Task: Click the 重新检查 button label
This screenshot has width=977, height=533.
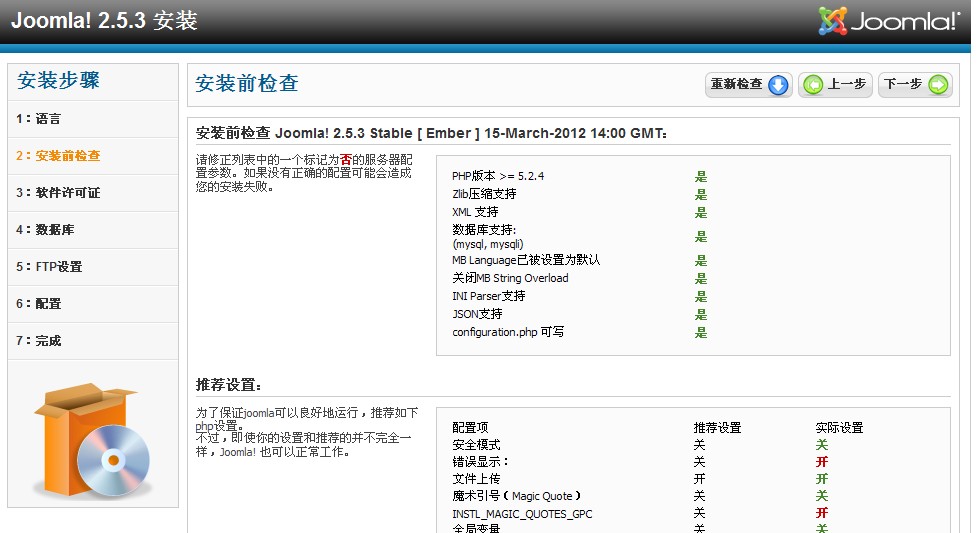Action: click(x=737, y=84)
